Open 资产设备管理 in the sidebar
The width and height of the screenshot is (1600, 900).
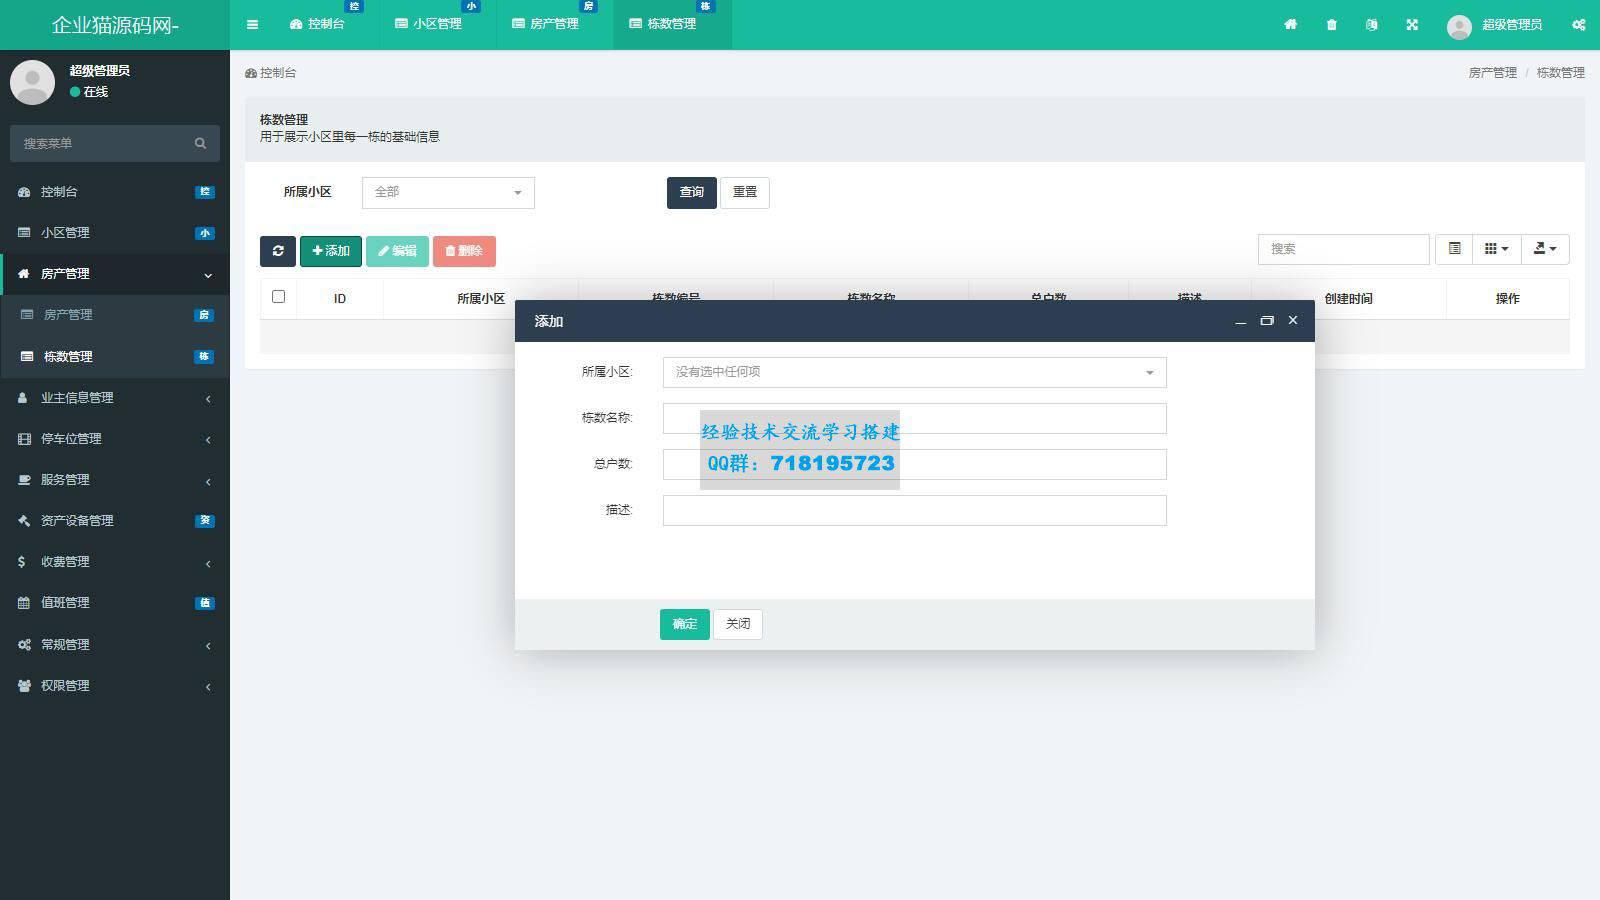115,521
